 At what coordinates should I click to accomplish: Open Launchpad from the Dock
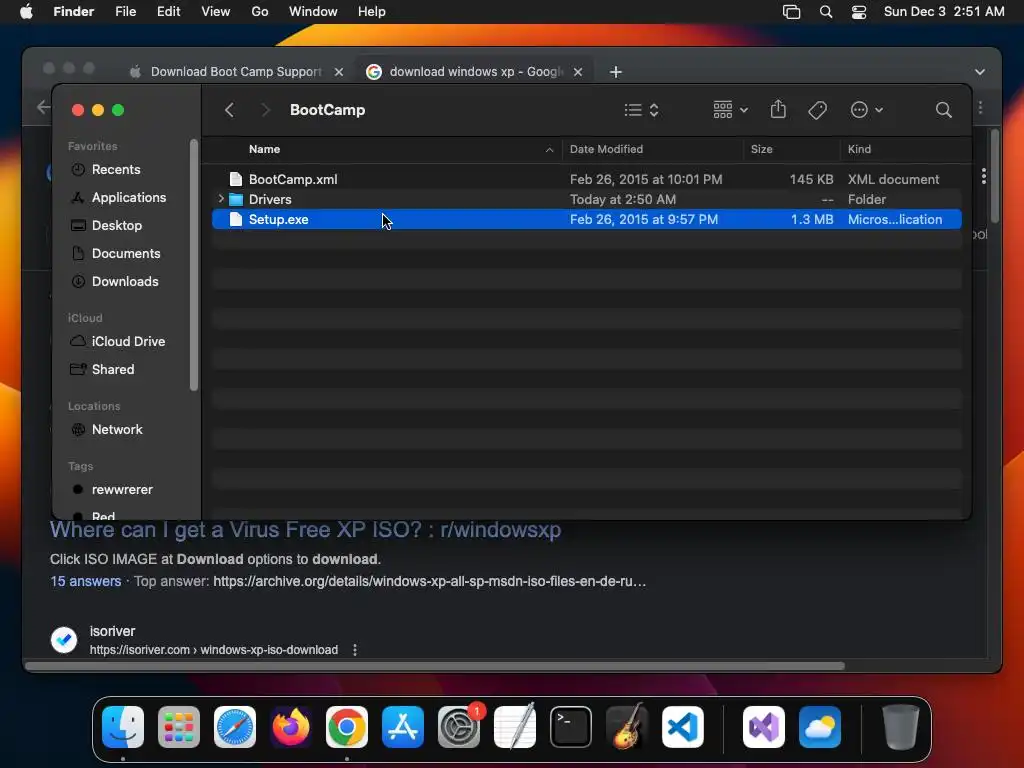(179, 726)
